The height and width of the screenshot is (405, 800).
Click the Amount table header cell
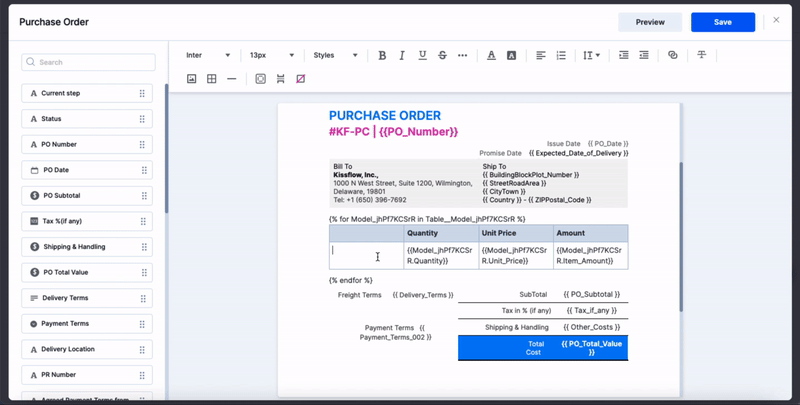tap(591, 233)
